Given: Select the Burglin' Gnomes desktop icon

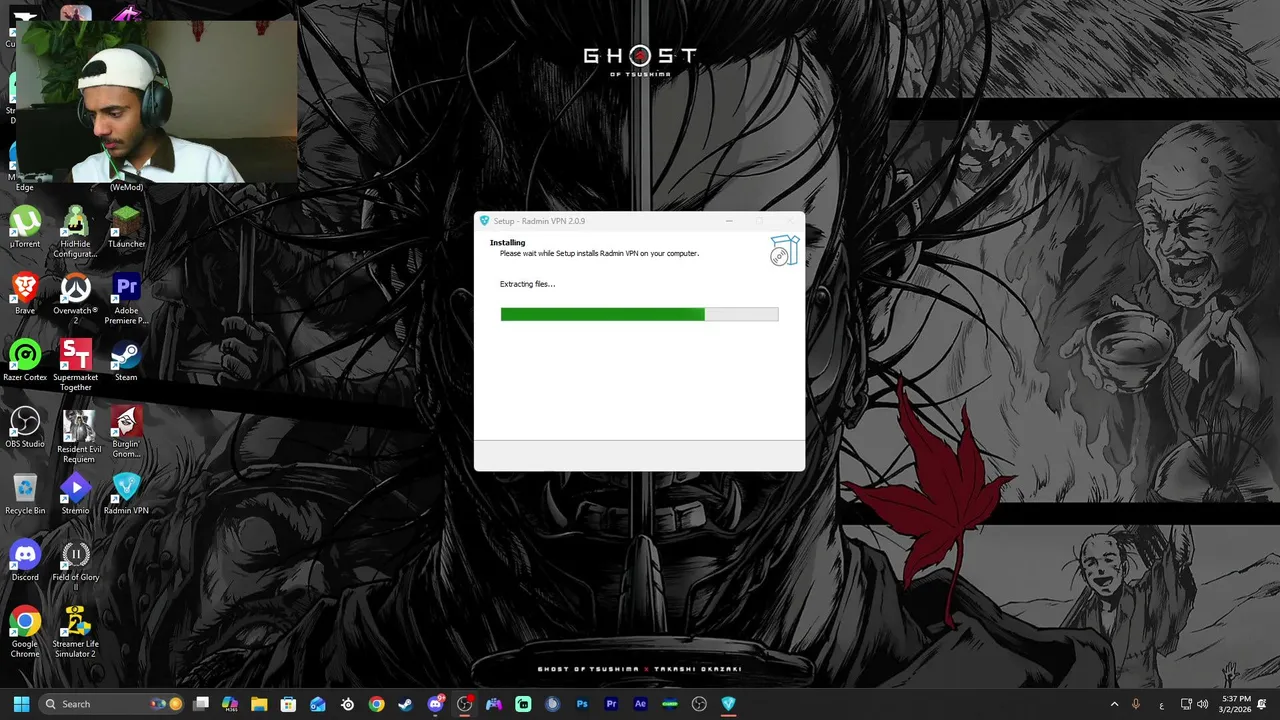Looking at the screenshot, I should pos(126,432).
